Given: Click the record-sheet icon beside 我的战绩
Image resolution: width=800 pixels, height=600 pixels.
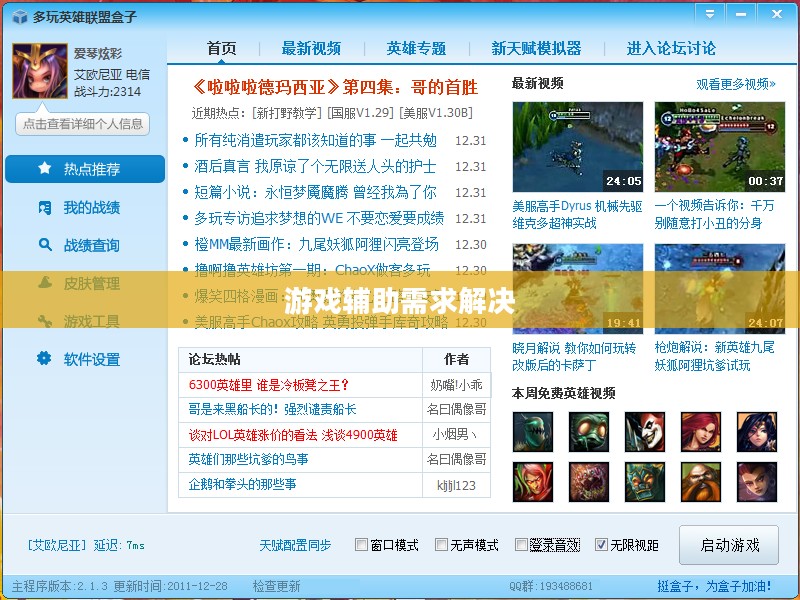Looking at the screenshot, I should point(45,207).
